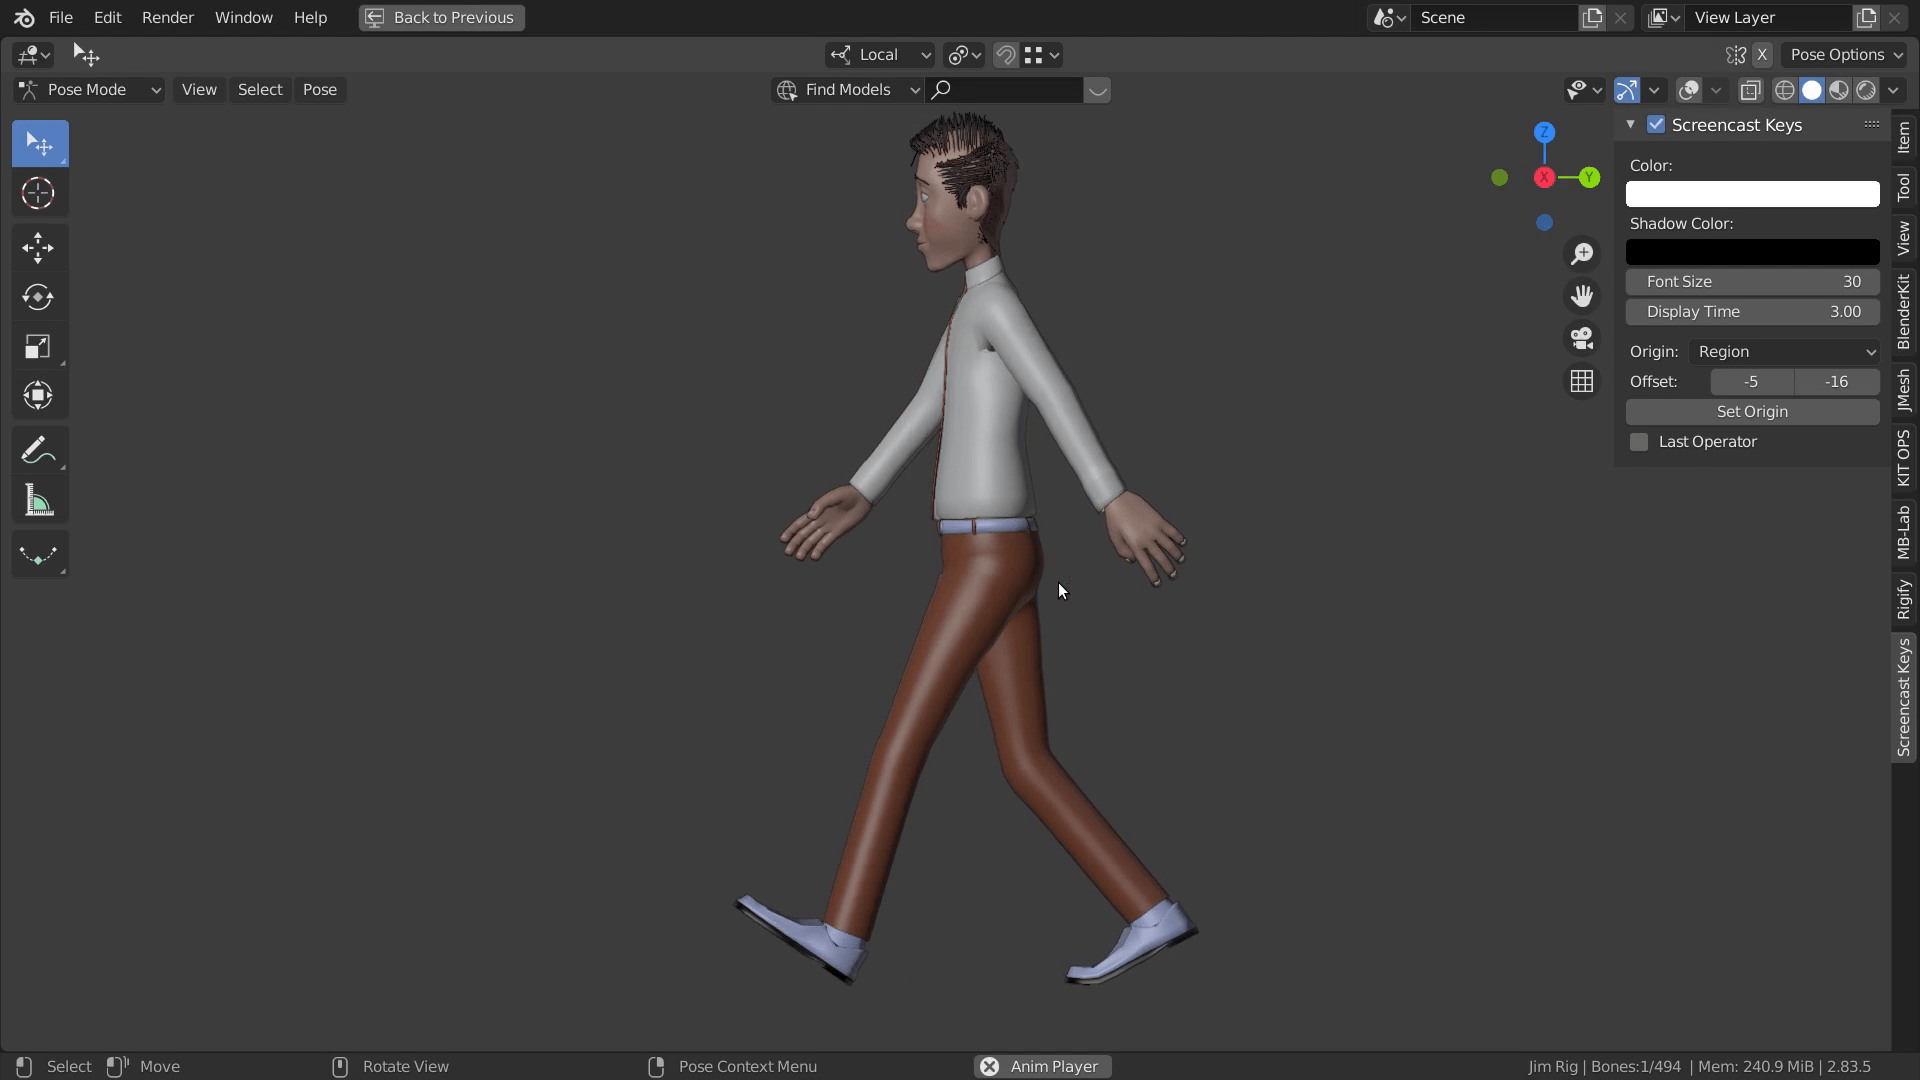Enable the Last Operator checkbox

pyautogui.click(x=1639, y=441)
